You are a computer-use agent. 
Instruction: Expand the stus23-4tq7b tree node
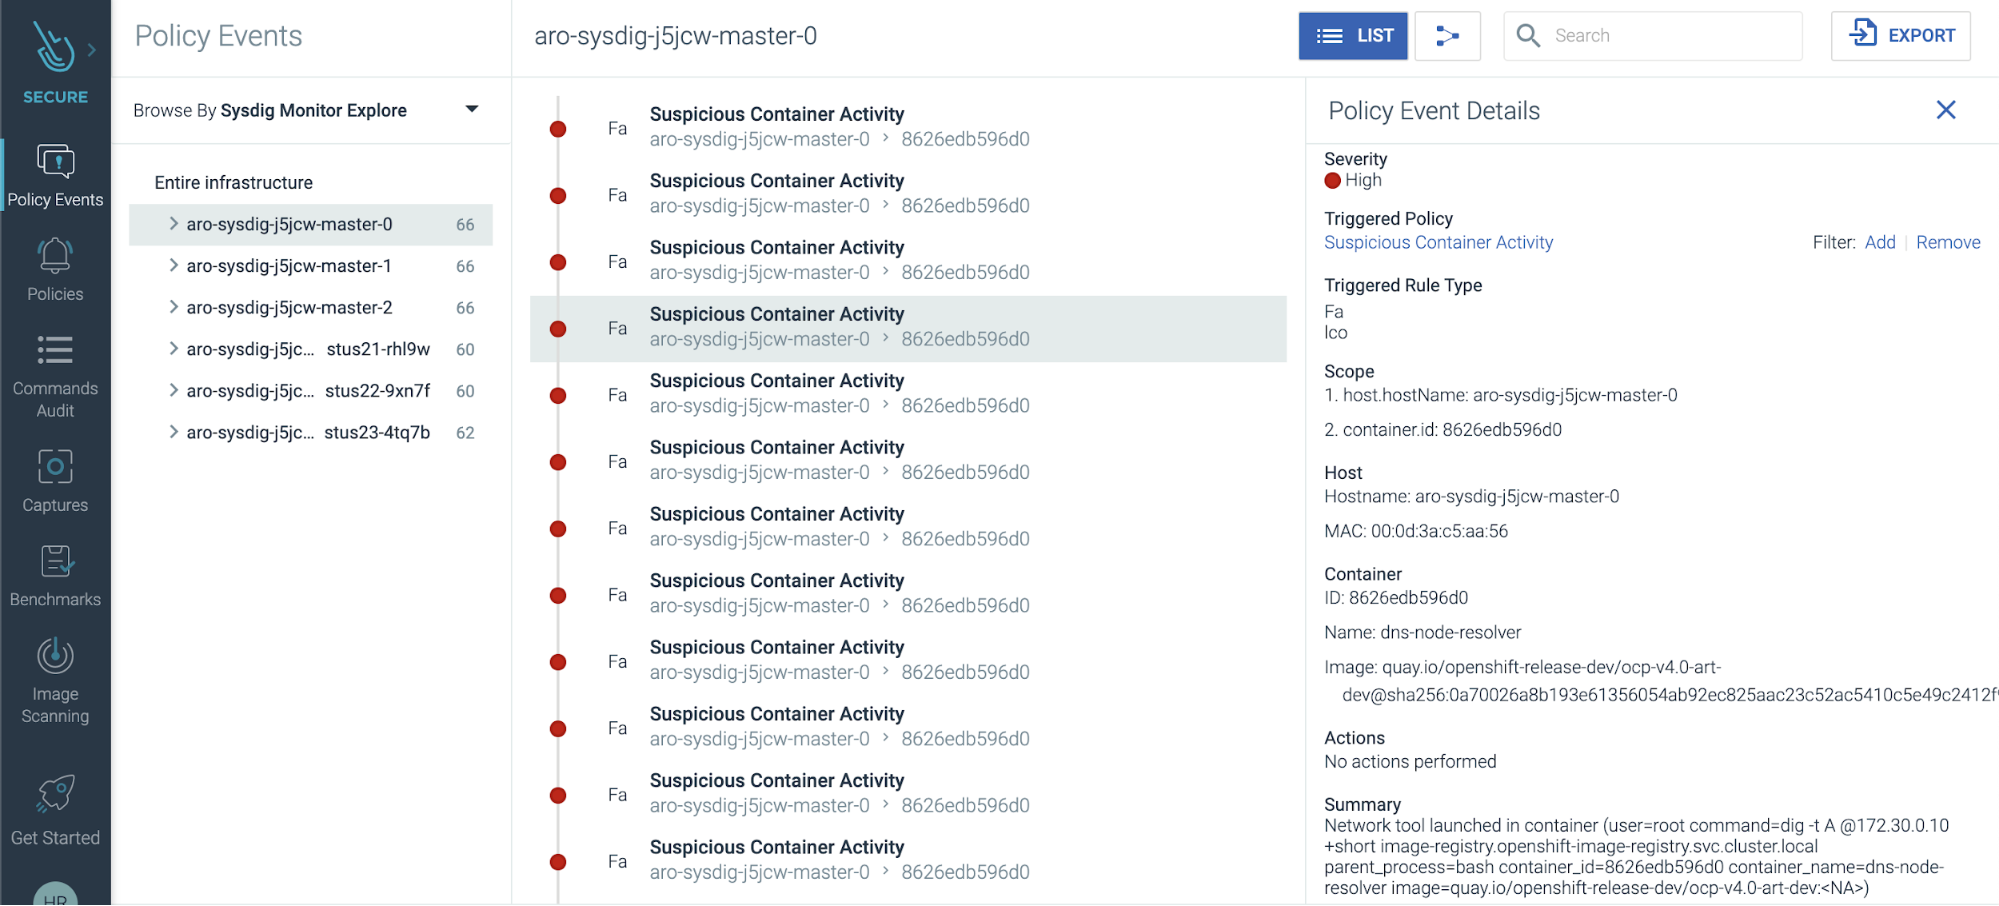tap(173, 432)
